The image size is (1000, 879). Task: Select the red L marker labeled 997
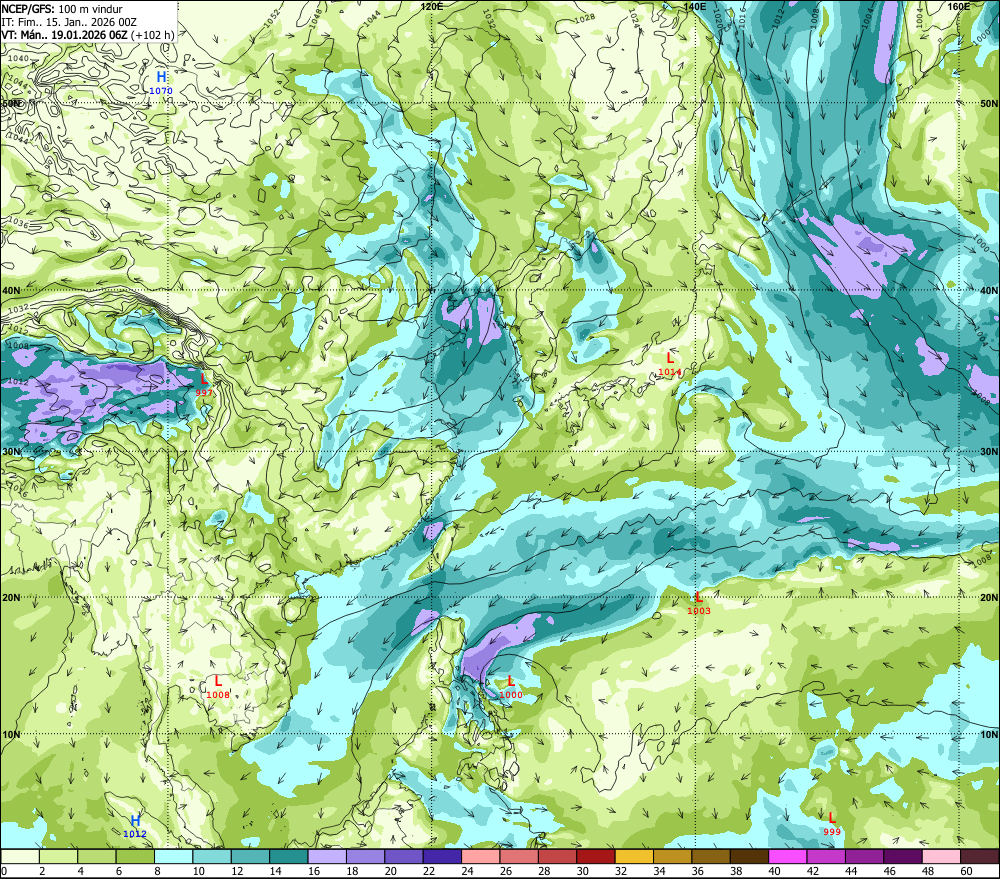tap(204, 385)
